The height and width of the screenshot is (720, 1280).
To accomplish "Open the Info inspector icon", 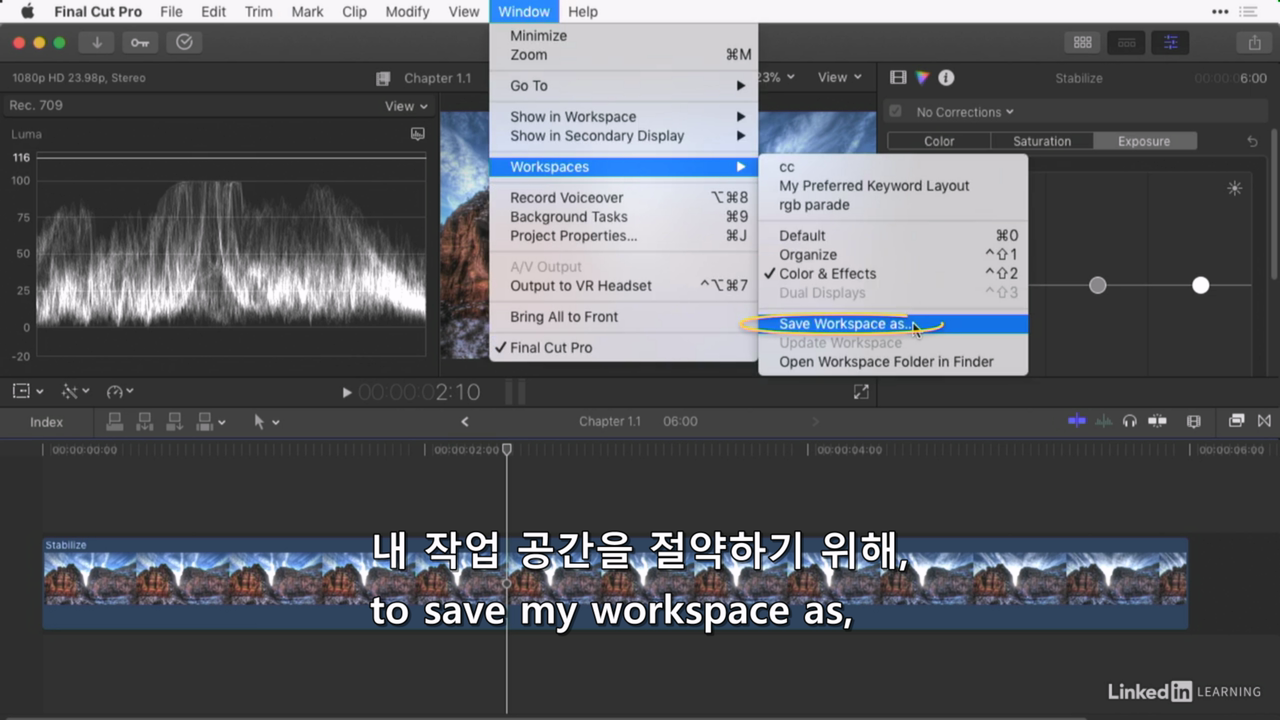I will (x=946, y=78).
